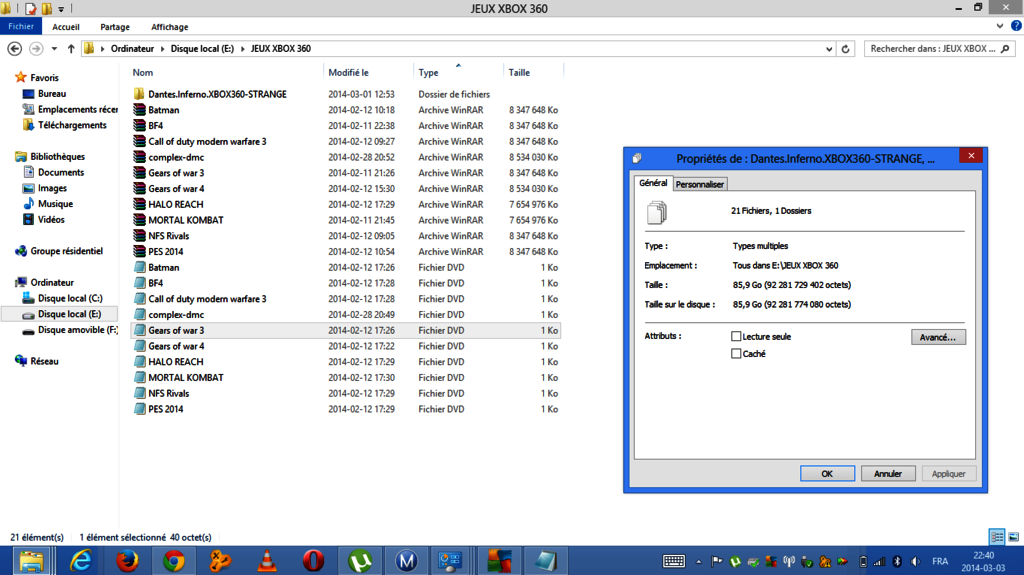Sort files by the Taille column
Viewport: 1024px width, 575px height.
tap(519, 73)
